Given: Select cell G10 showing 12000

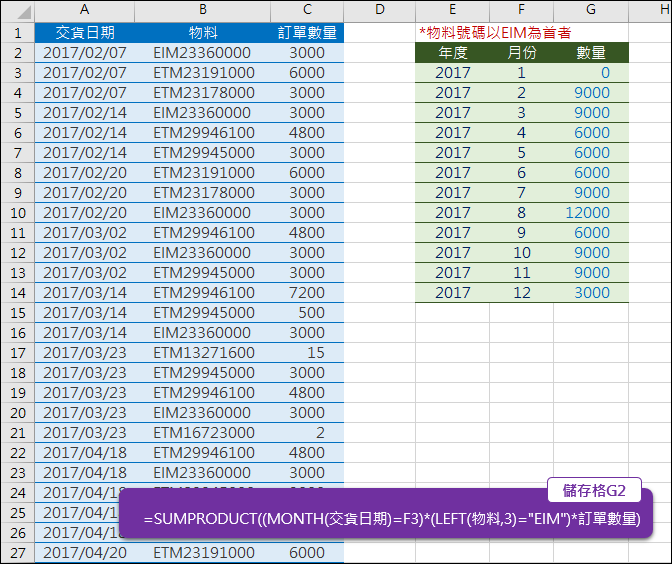Looking at the screenshot, I should (591, 213).
